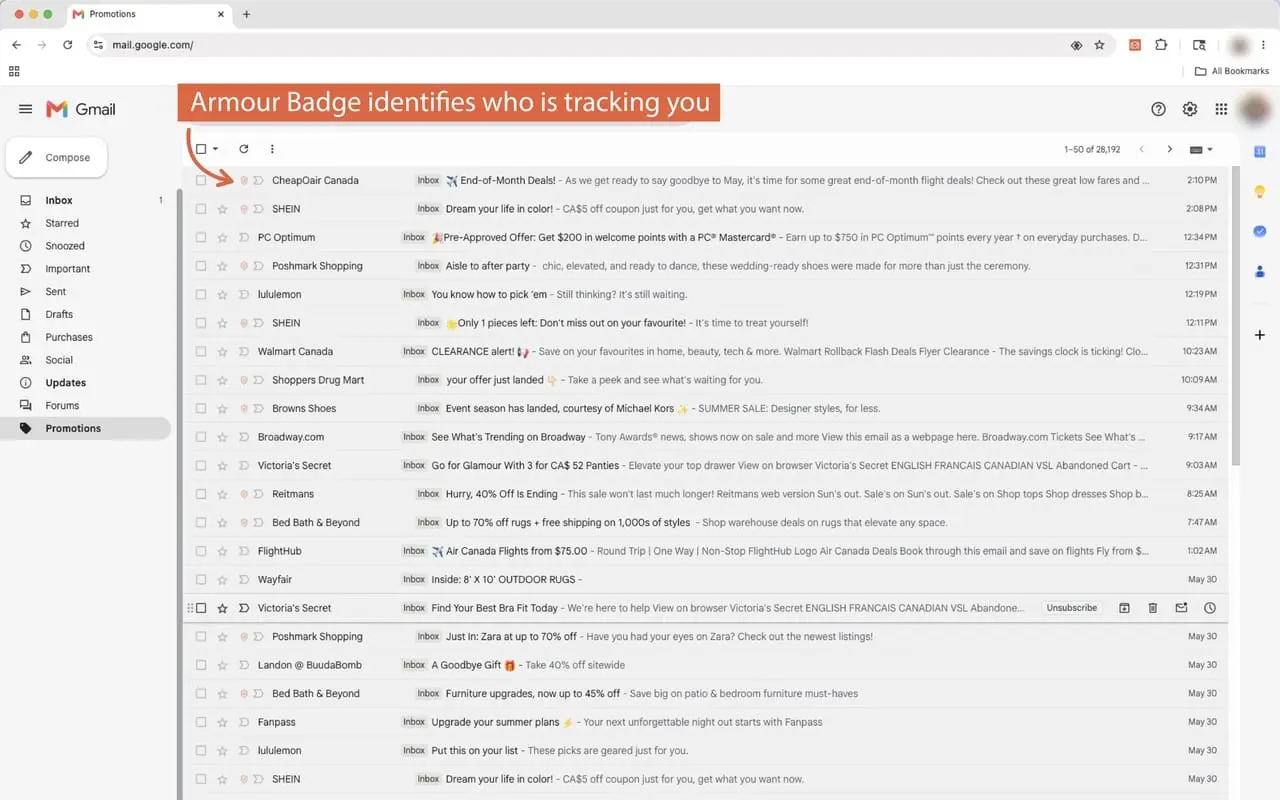Bookmark this page with the star icon
The width and height of the screenshot is (1280, 800).
click(x=1099, y=45)
